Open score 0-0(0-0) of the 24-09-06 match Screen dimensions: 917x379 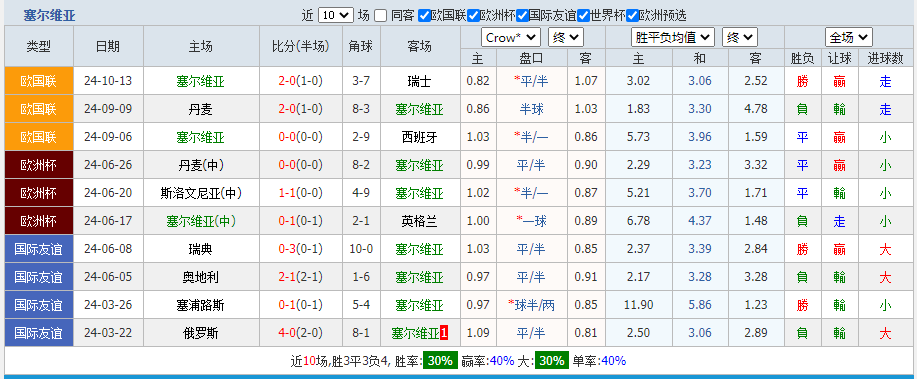[x=301, y=137]
